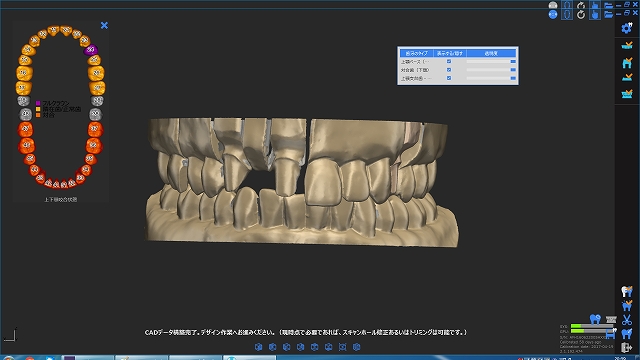The height and width of the screenshot is (360, 640).
Task: Click the middle visibility-toggle column header
Action: click(449, 53)
